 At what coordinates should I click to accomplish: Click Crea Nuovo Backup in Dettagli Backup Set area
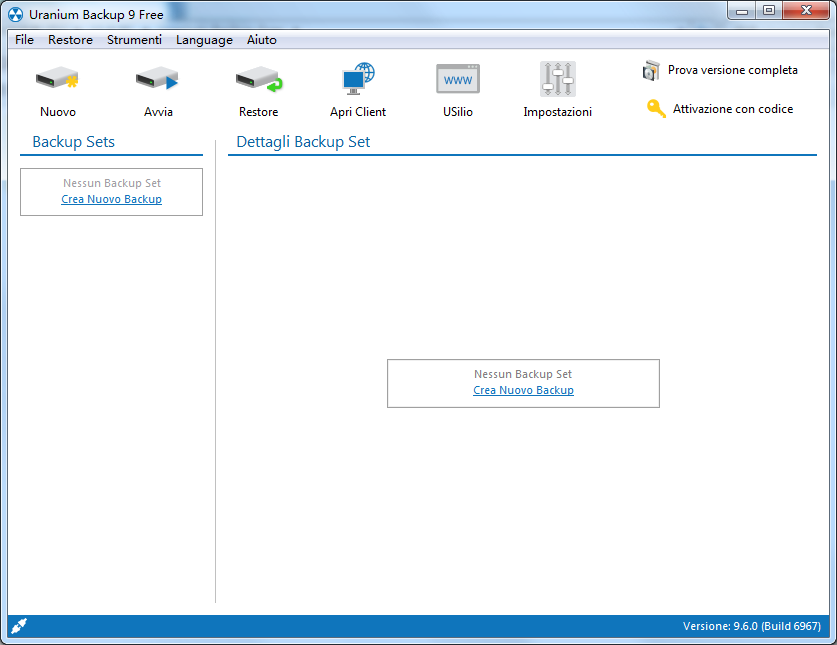tap(523, 390)
